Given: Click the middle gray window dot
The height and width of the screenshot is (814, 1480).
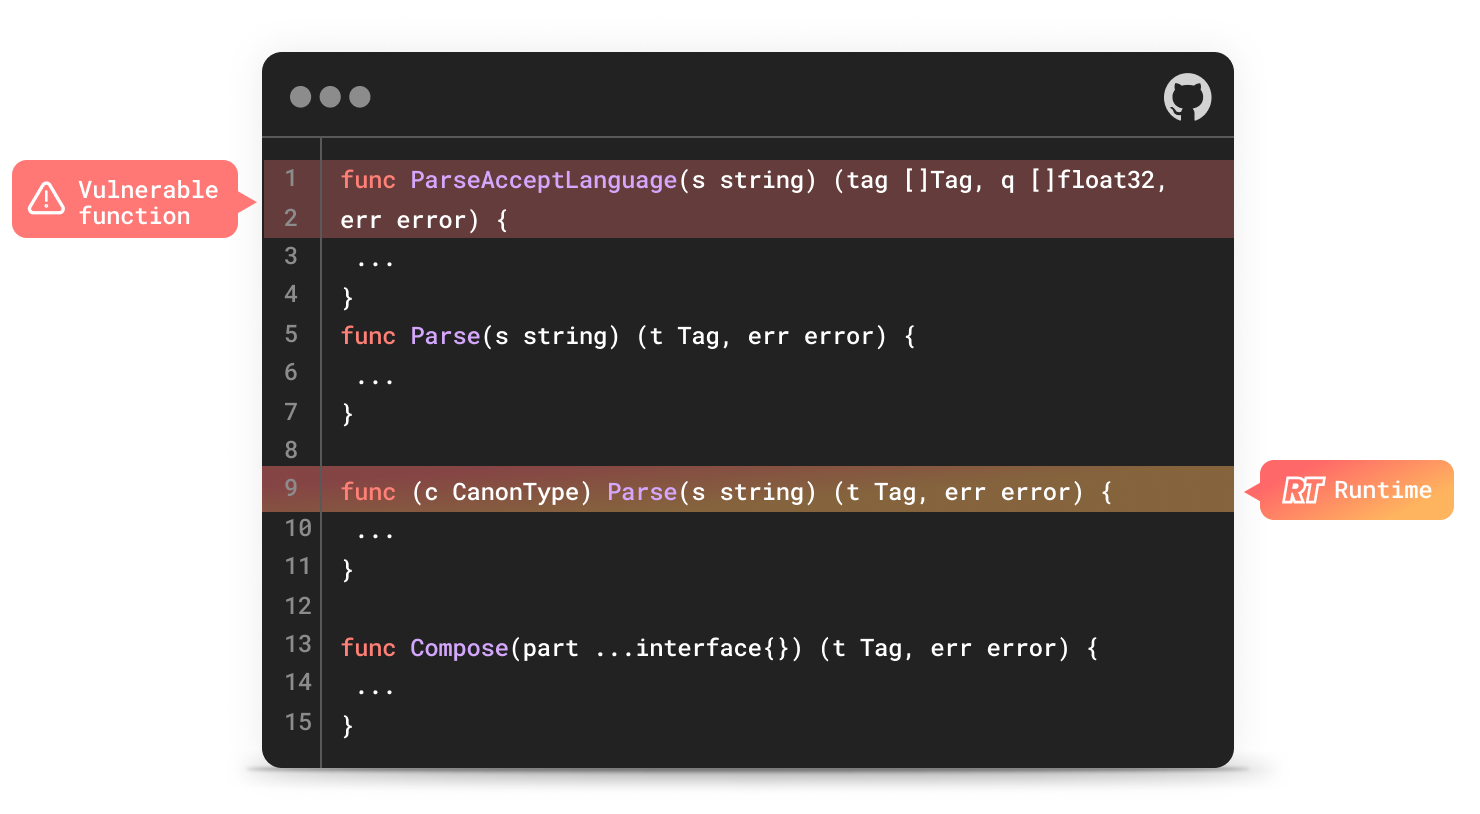Looking at the screenshot, I should tap(330, 97).
